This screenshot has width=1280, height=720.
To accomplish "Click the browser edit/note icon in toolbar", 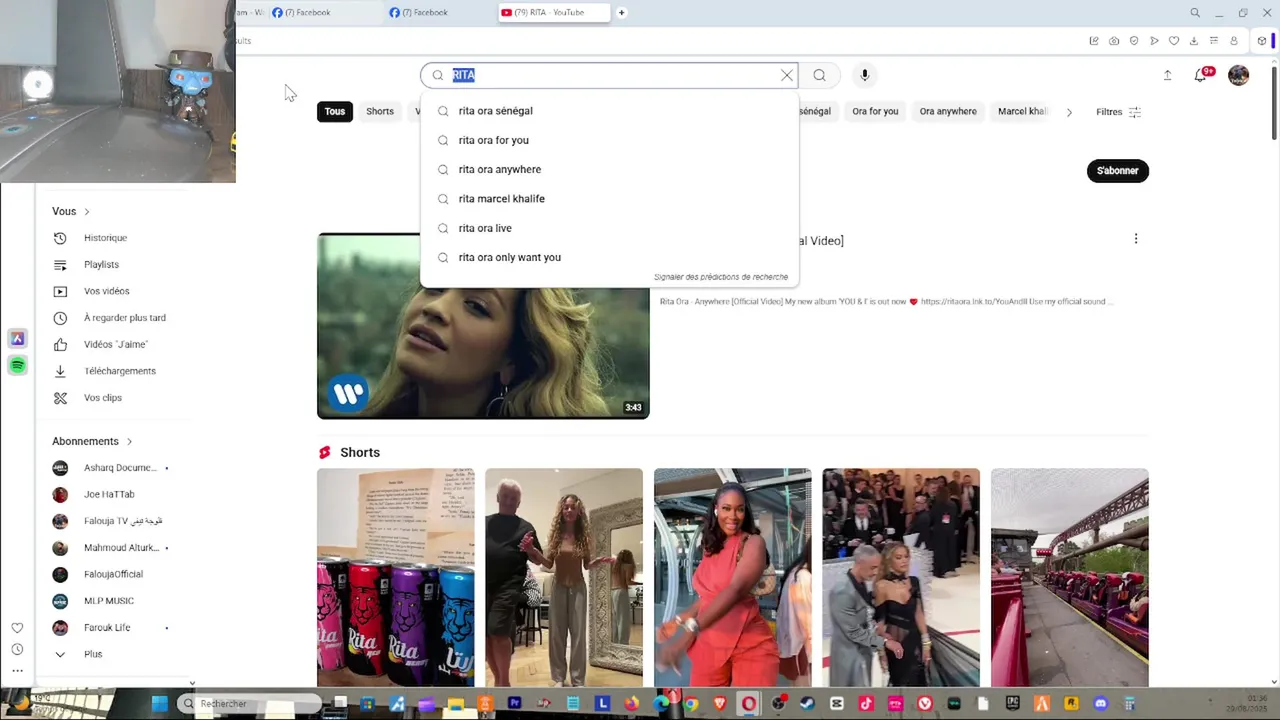I will (x=1094, y=41).
